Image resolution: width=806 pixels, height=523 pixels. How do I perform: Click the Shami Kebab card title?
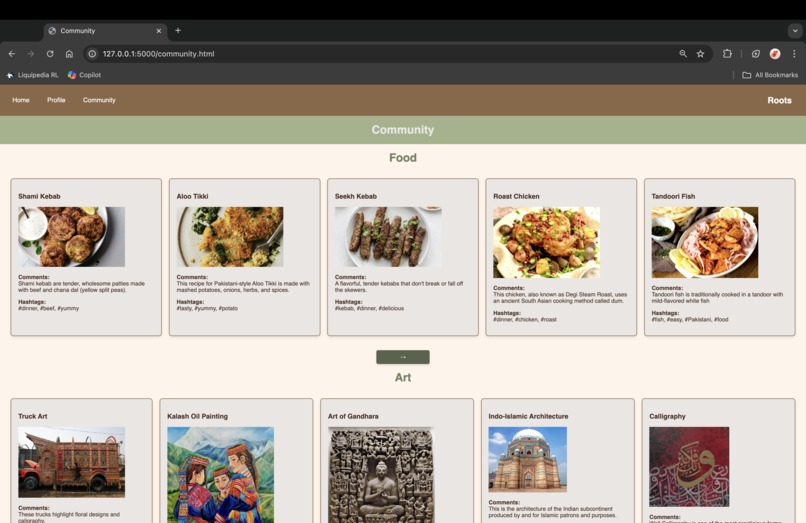coord(39,196)
